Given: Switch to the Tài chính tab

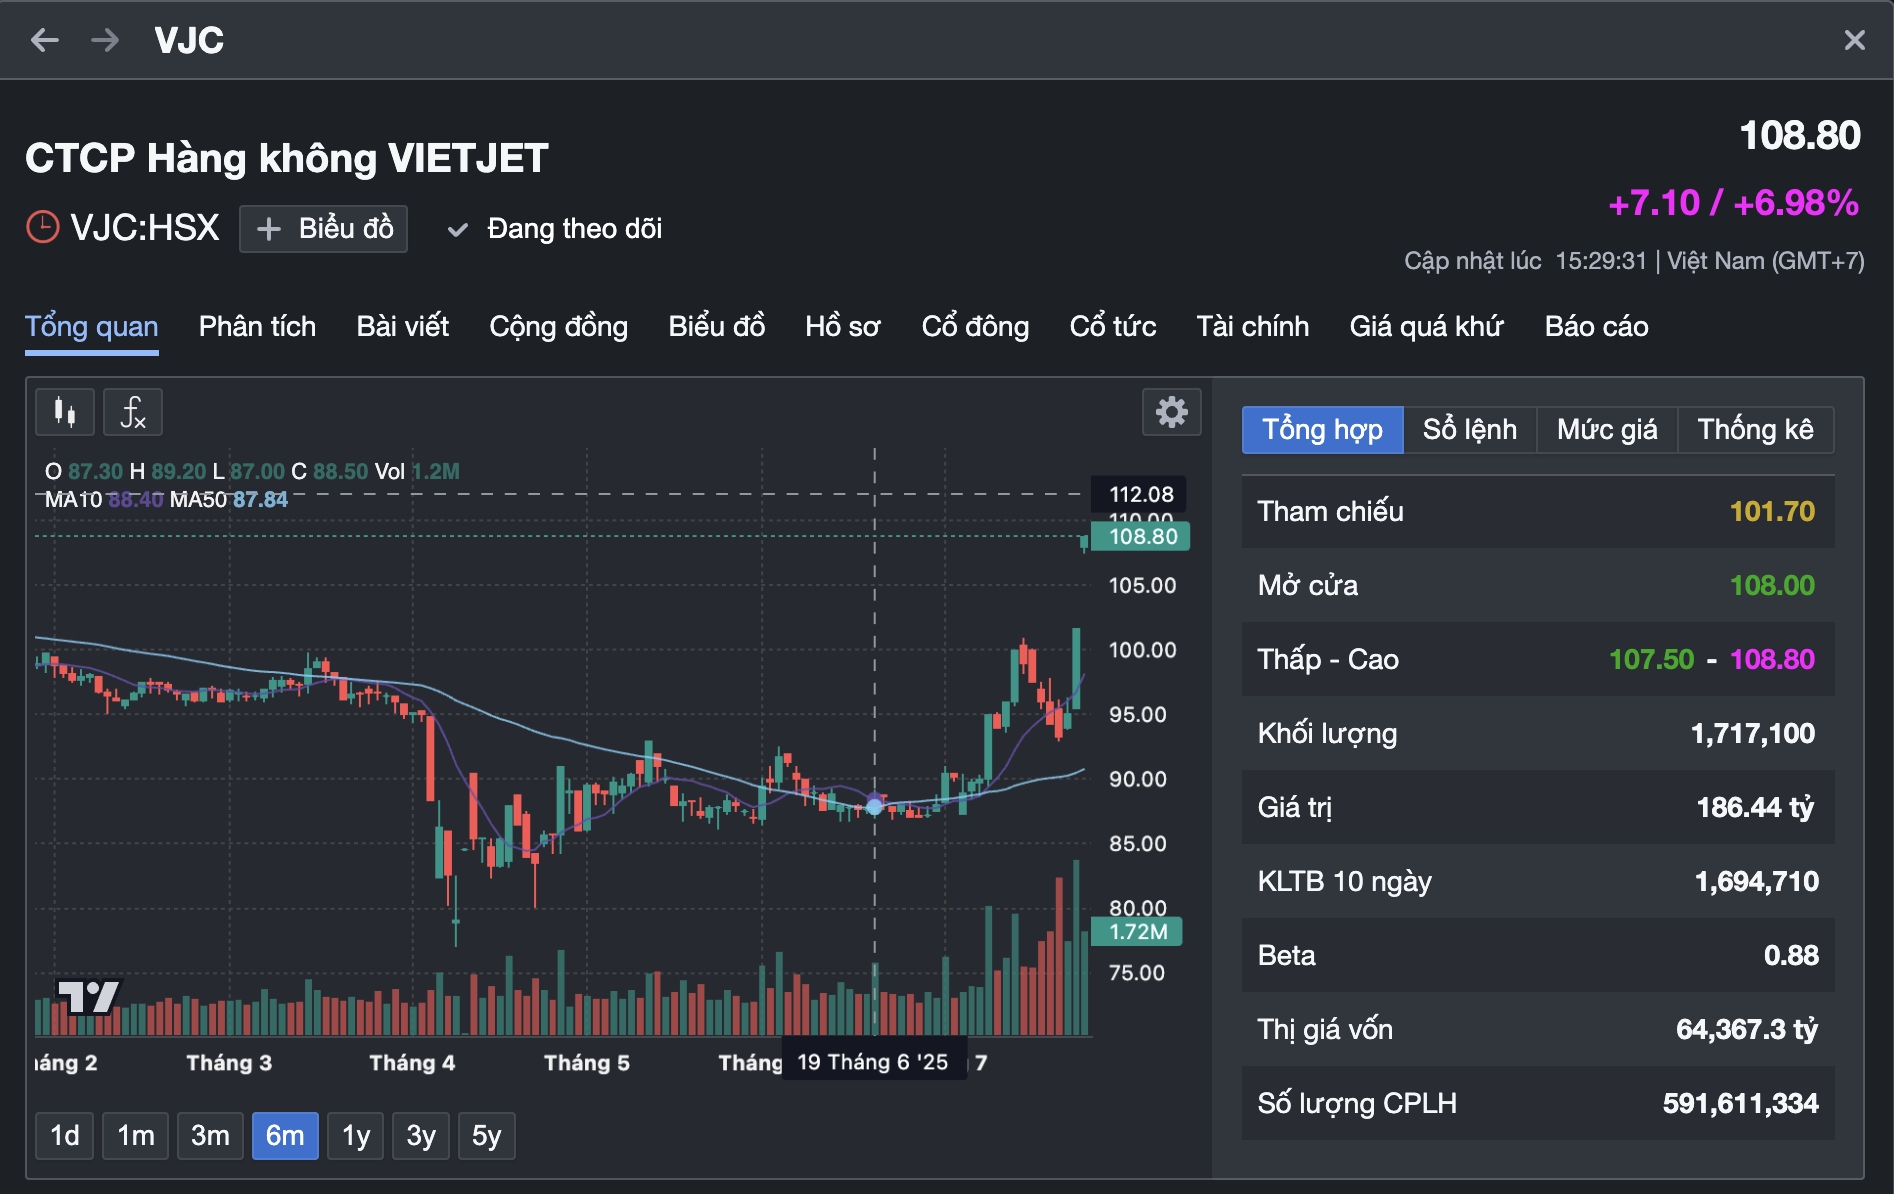Looking at the screenshot, I should (1252, 326).
